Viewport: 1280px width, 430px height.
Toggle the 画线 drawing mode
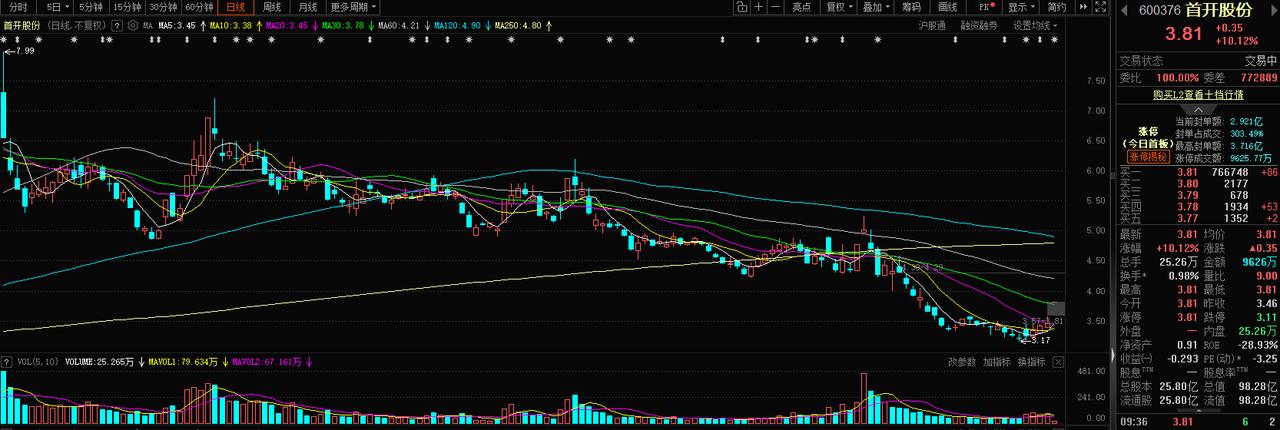click(948, 7)
